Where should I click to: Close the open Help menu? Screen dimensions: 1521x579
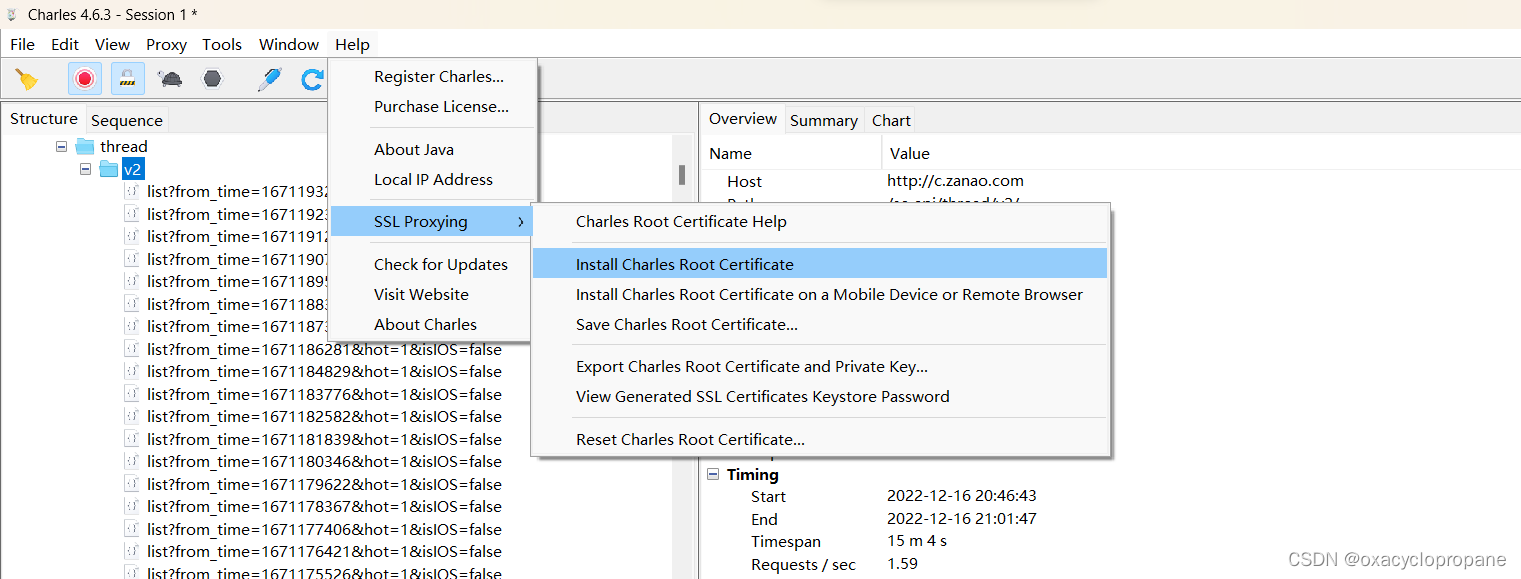pyautogui.click(x=352, y=44)
